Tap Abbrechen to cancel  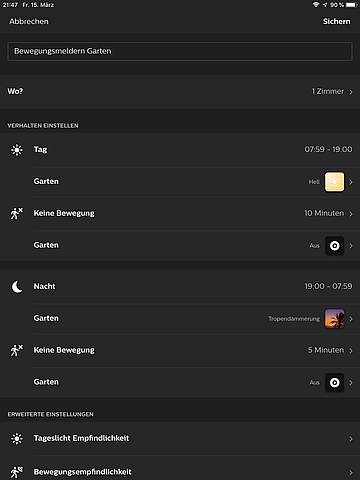[x=29, y=21]
